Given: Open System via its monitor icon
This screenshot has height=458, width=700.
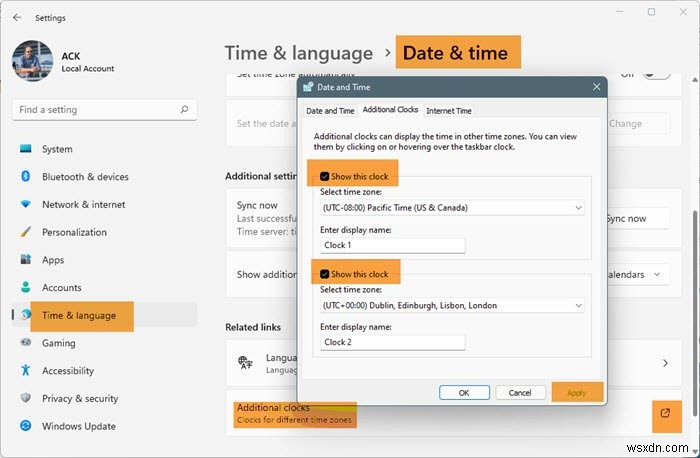Looking at the screenshot, I should [26, 149].
